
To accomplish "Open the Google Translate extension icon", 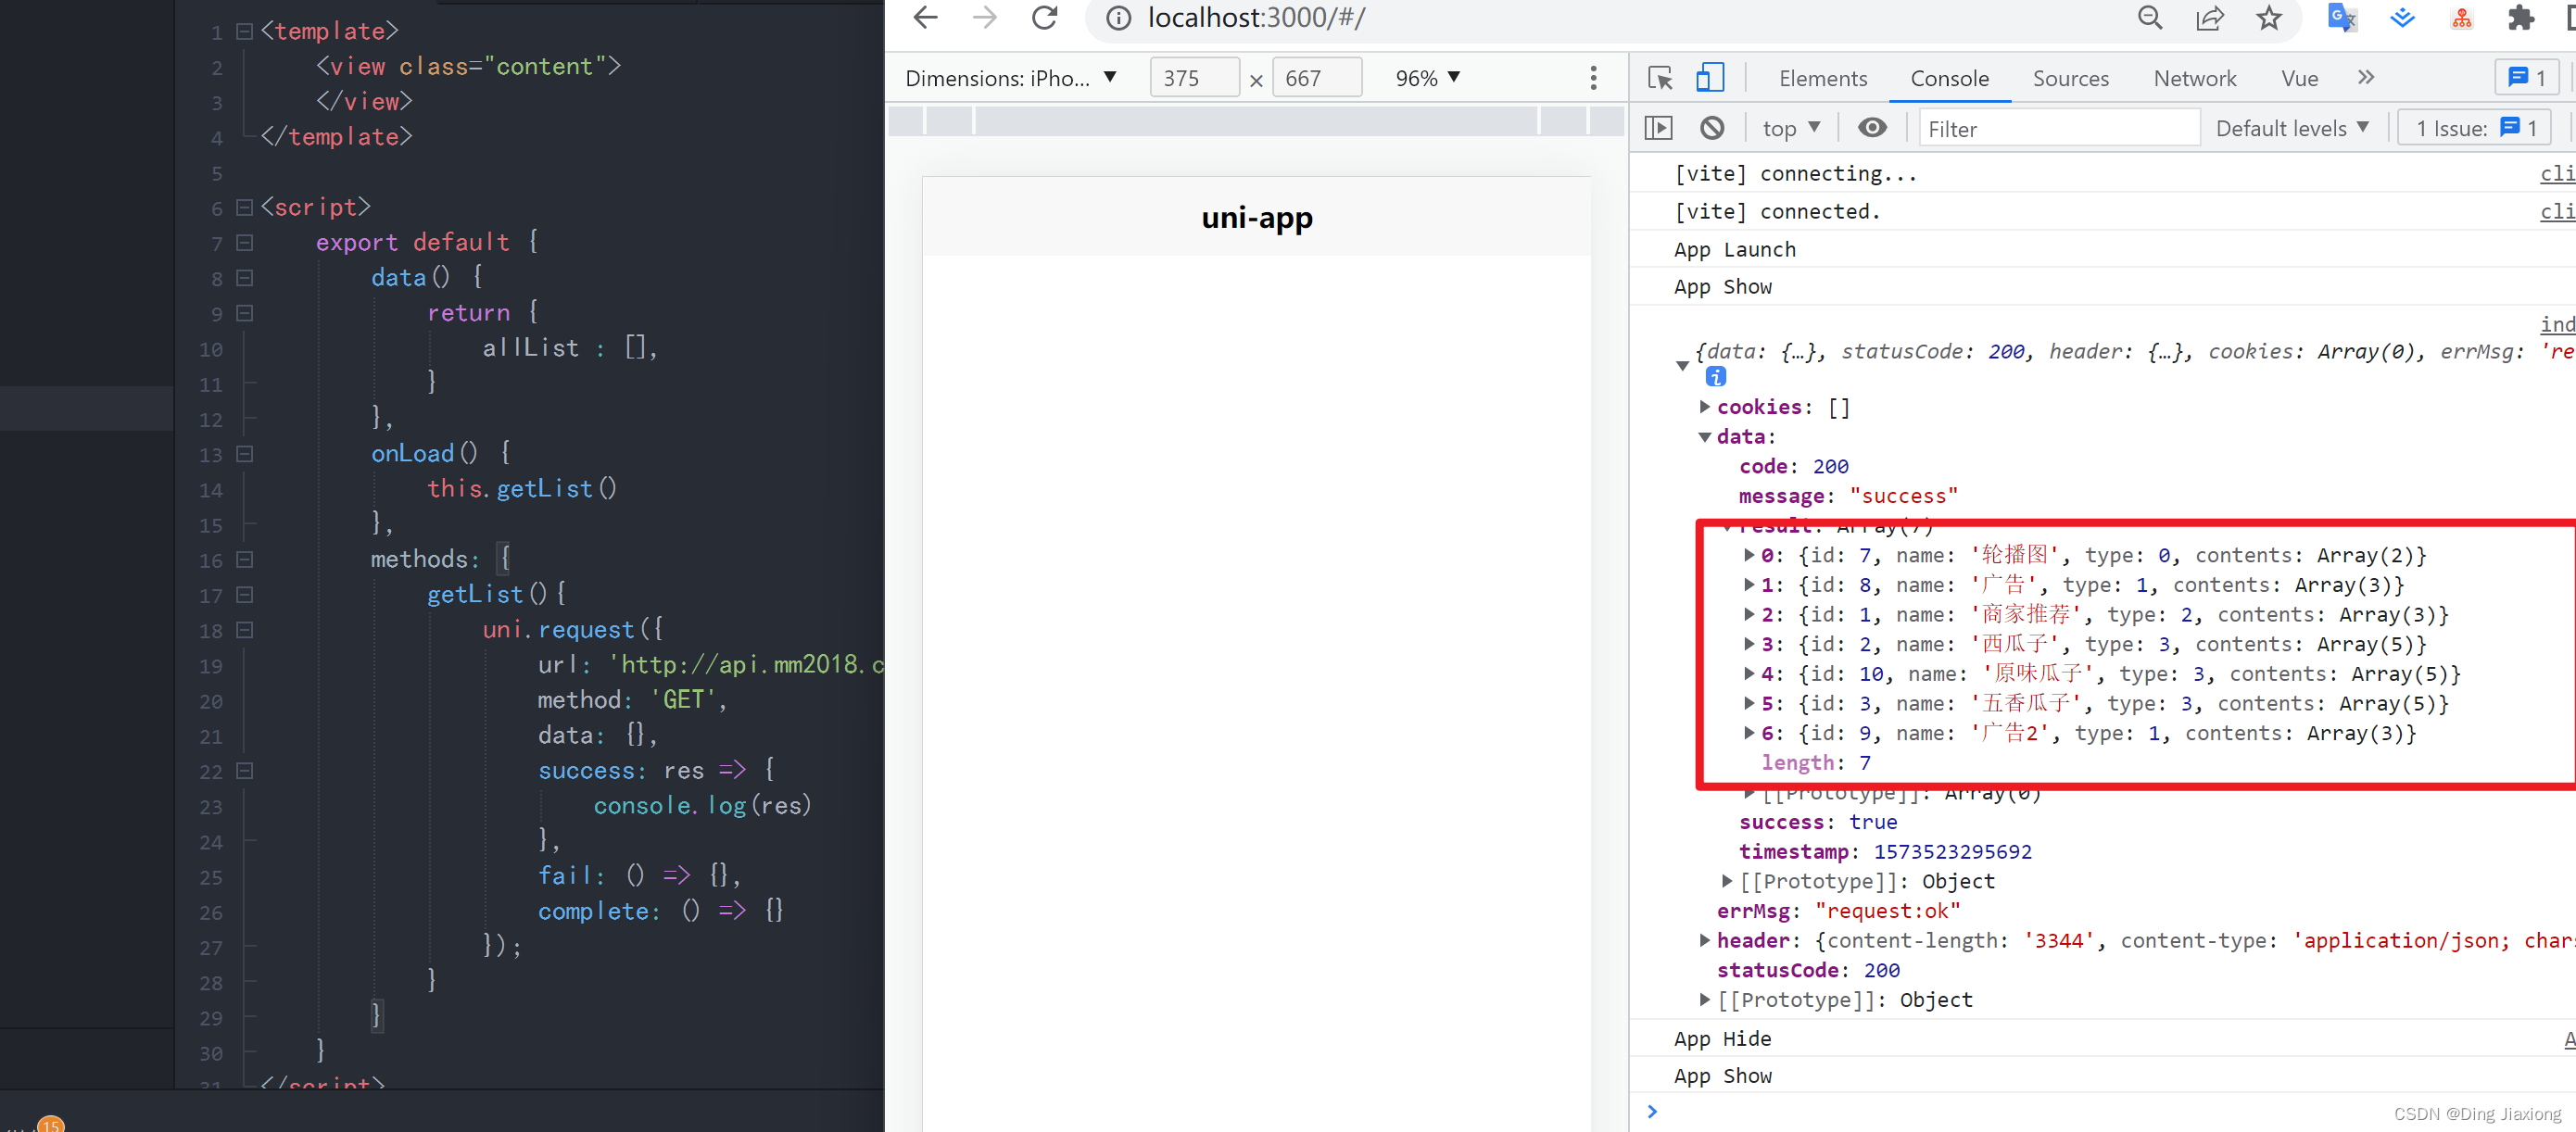I will pyautogui.click(x=2342, y=18).
